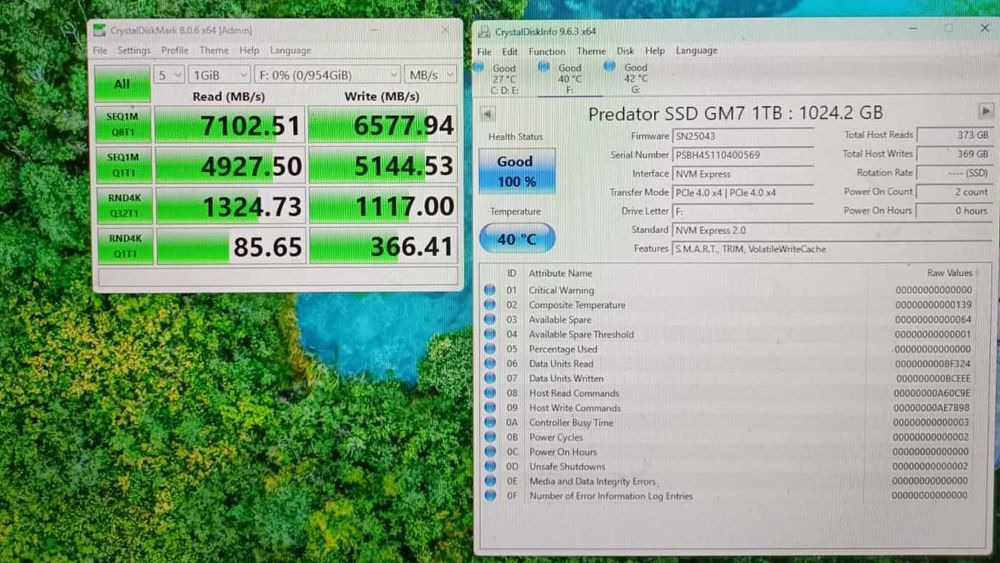Click the Power On Count value 2 count

953,191
